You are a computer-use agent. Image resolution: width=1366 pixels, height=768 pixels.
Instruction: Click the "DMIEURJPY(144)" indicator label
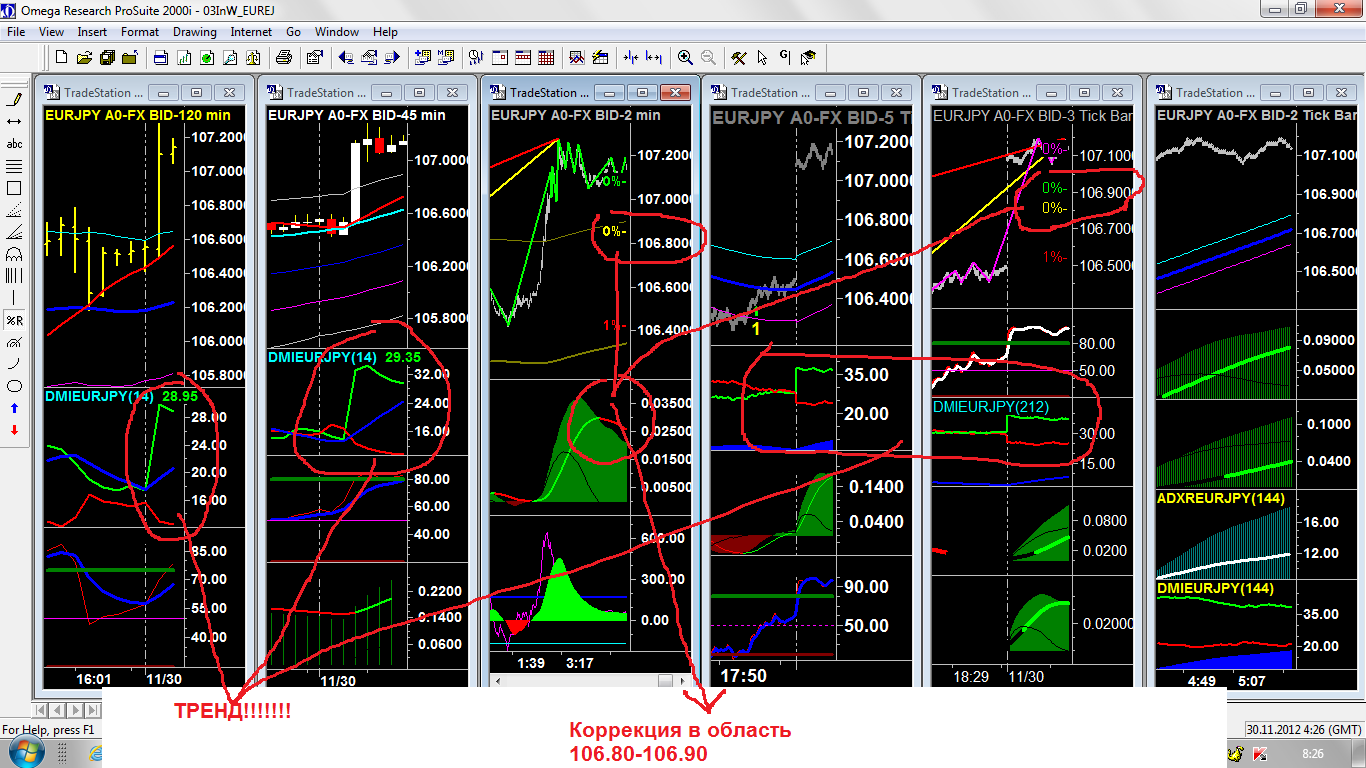click(x=1215, y=588)
